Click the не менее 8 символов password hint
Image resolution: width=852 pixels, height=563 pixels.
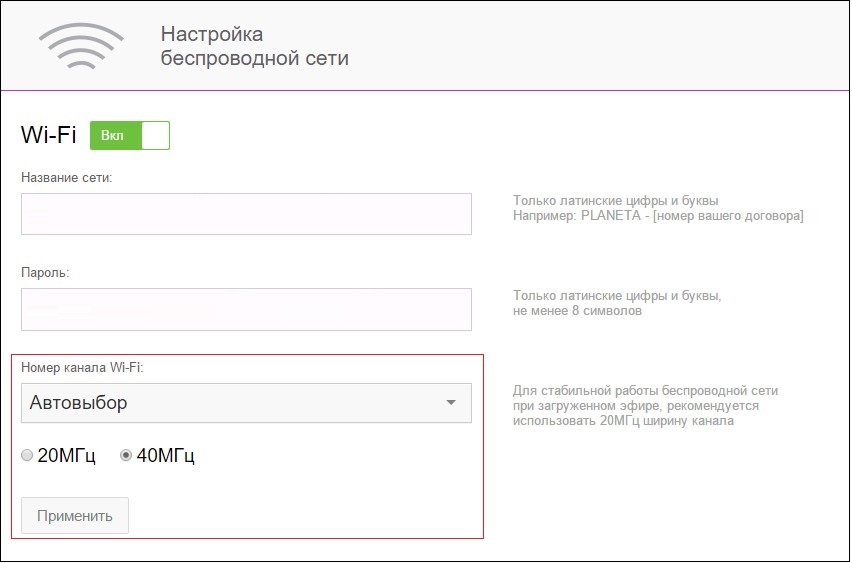pyautogui.click(x=577, y=311)
